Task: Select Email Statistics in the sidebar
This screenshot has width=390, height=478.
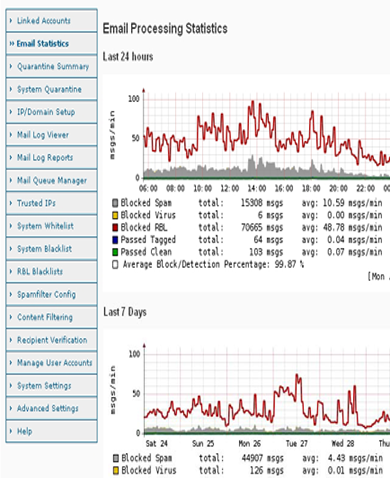Action: [x=51, y=44]
